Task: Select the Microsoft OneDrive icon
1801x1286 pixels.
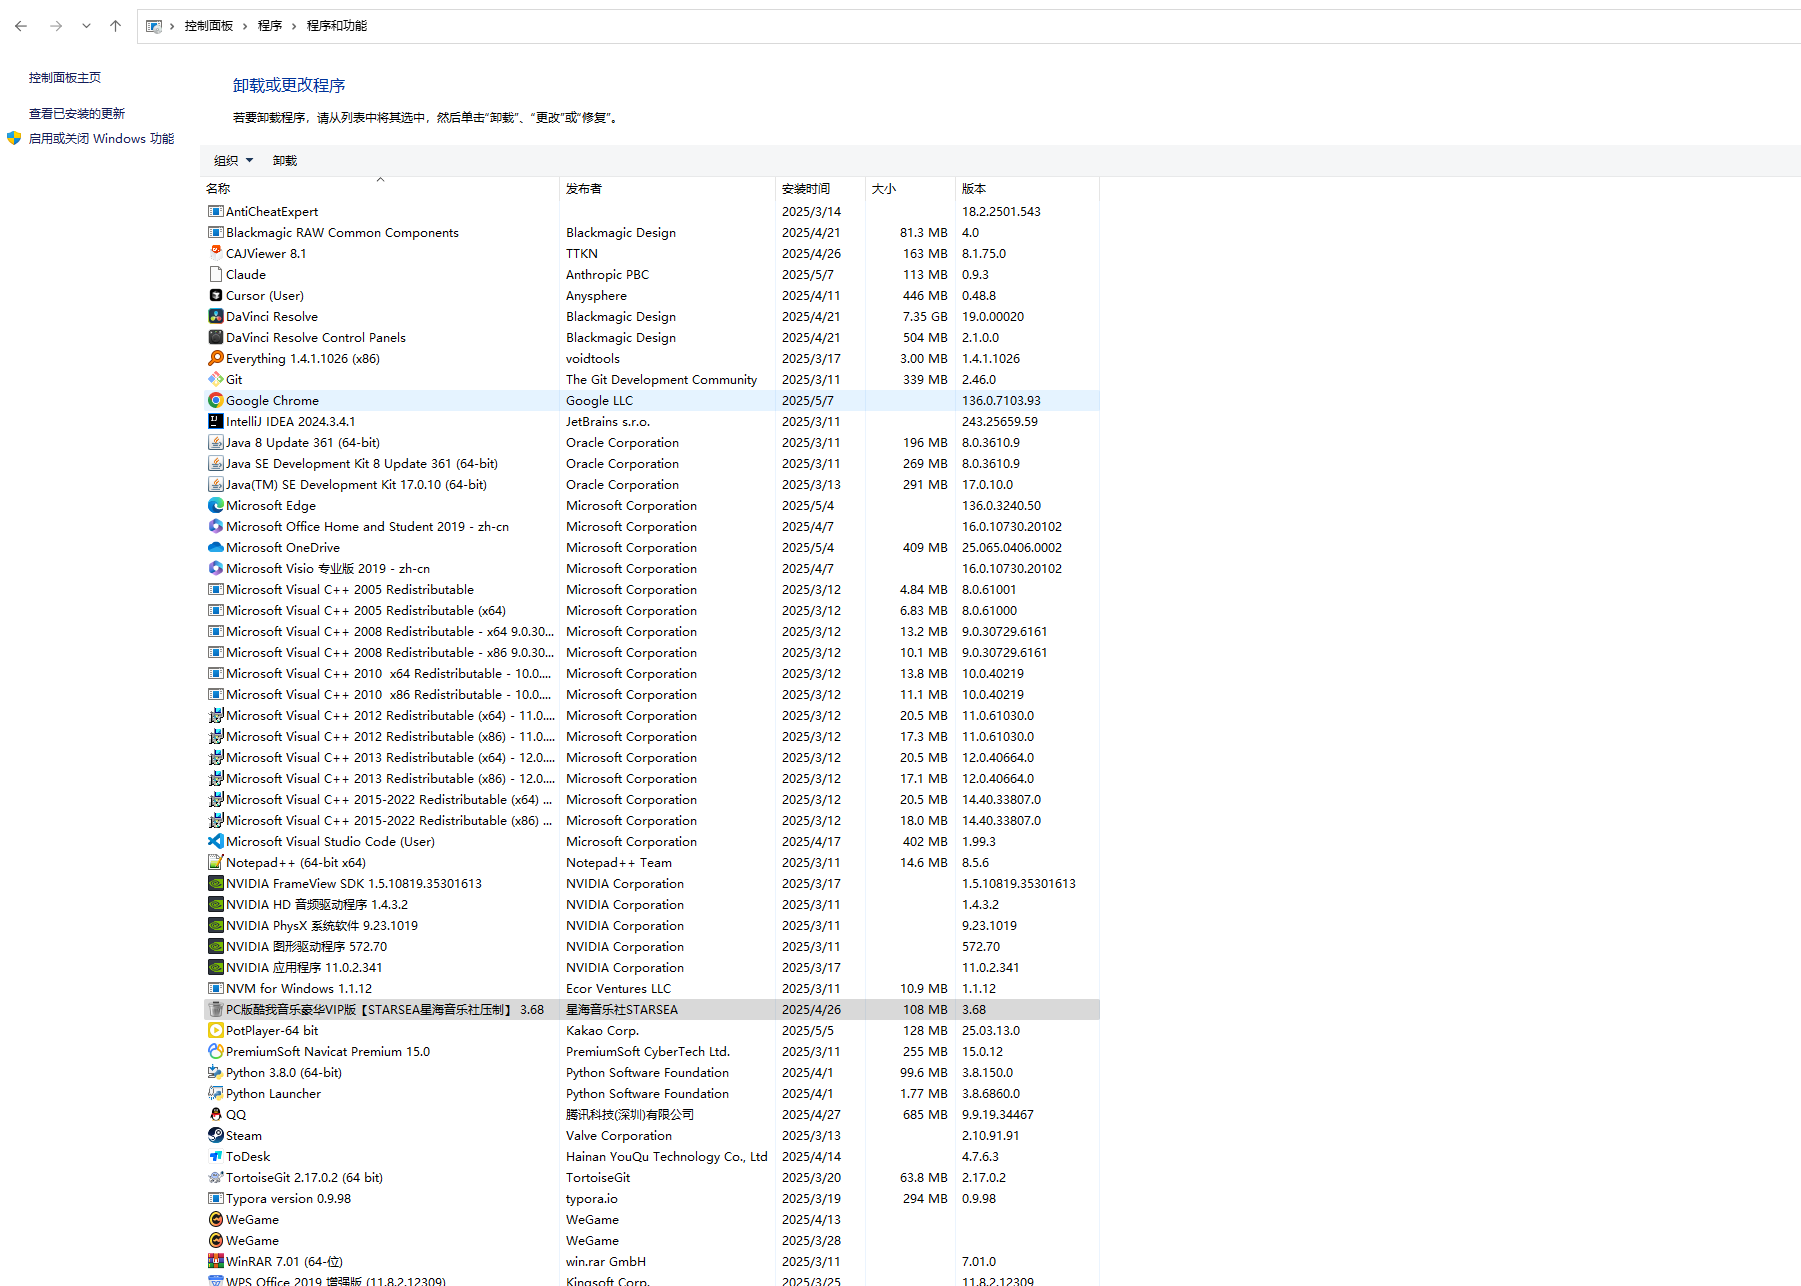Action: (215, 547)
